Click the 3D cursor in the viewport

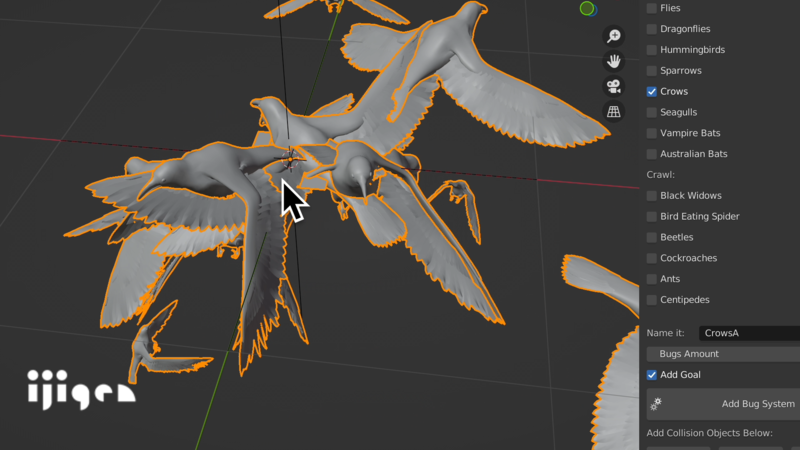pyautogui.click(x=290, y=160)
